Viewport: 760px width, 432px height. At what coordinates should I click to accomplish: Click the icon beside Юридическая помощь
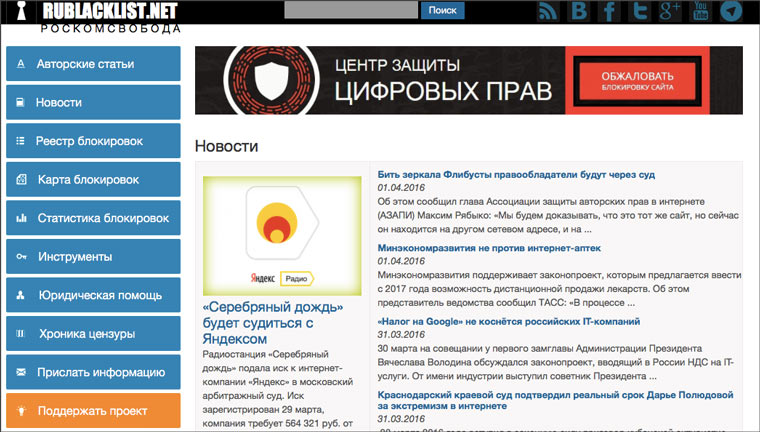coord(21,295)
